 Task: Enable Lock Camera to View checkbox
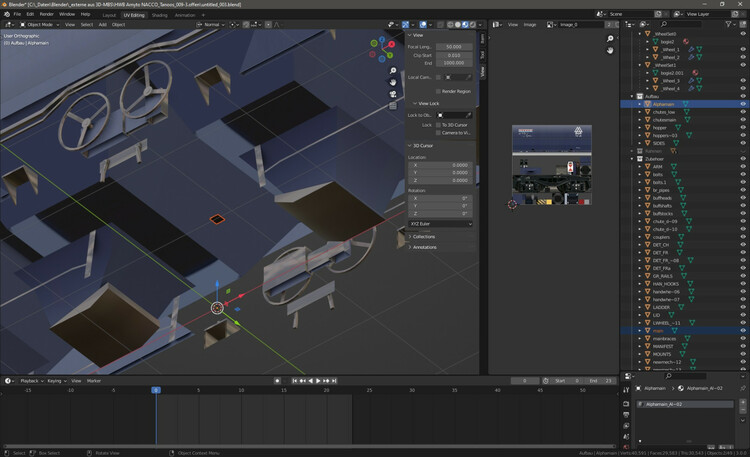(x=438, y=133)
